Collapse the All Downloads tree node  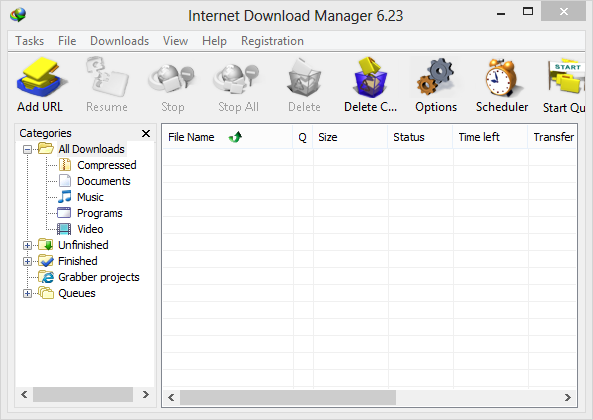27,149
